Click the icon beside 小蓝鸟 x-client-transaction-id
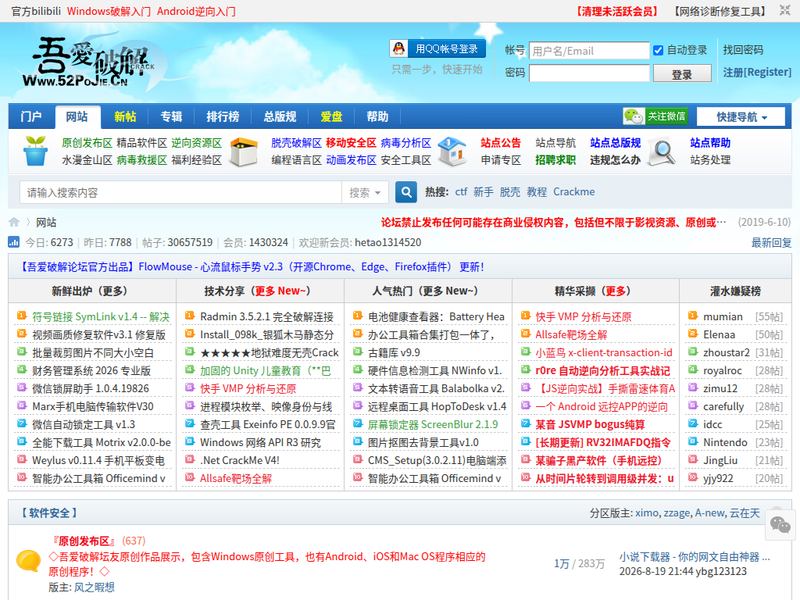 526,352
